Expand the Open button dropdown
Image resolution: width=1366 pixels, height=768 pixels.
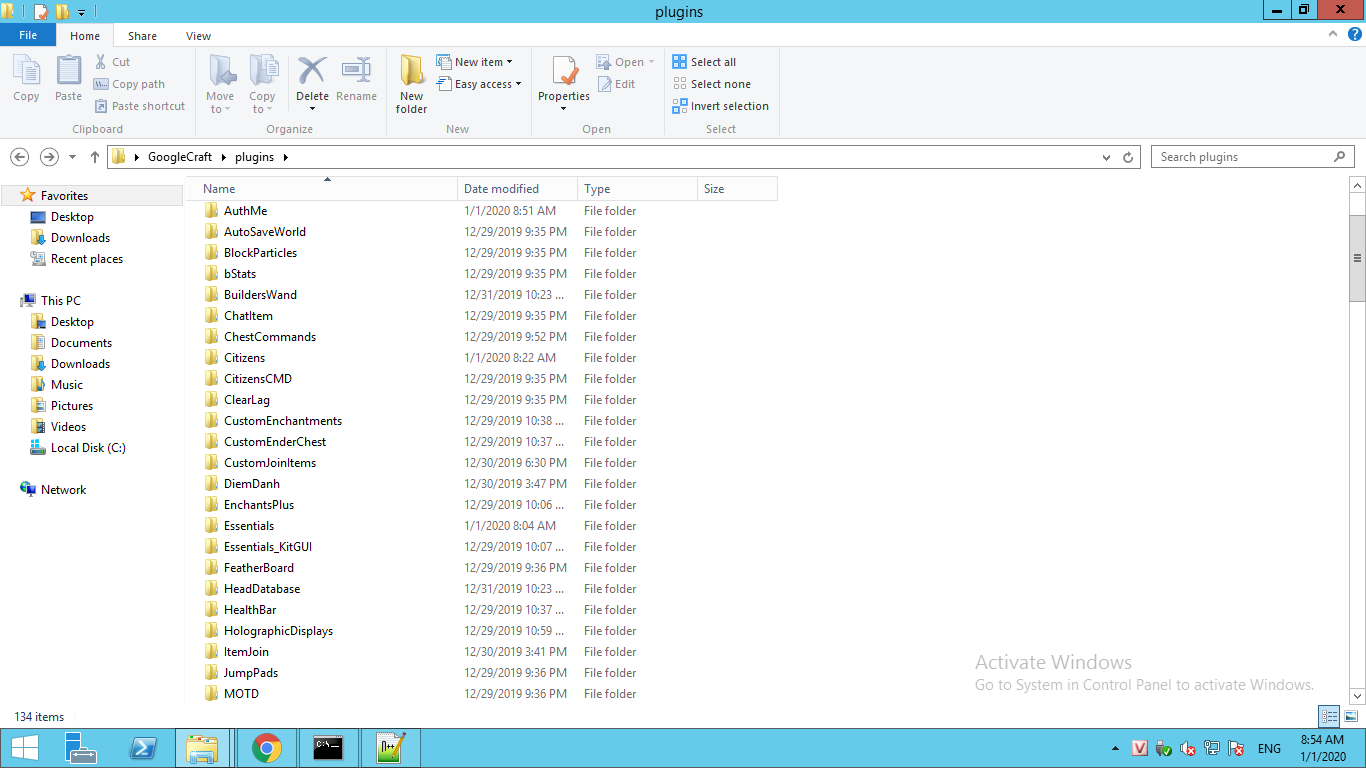pos(651,62)
